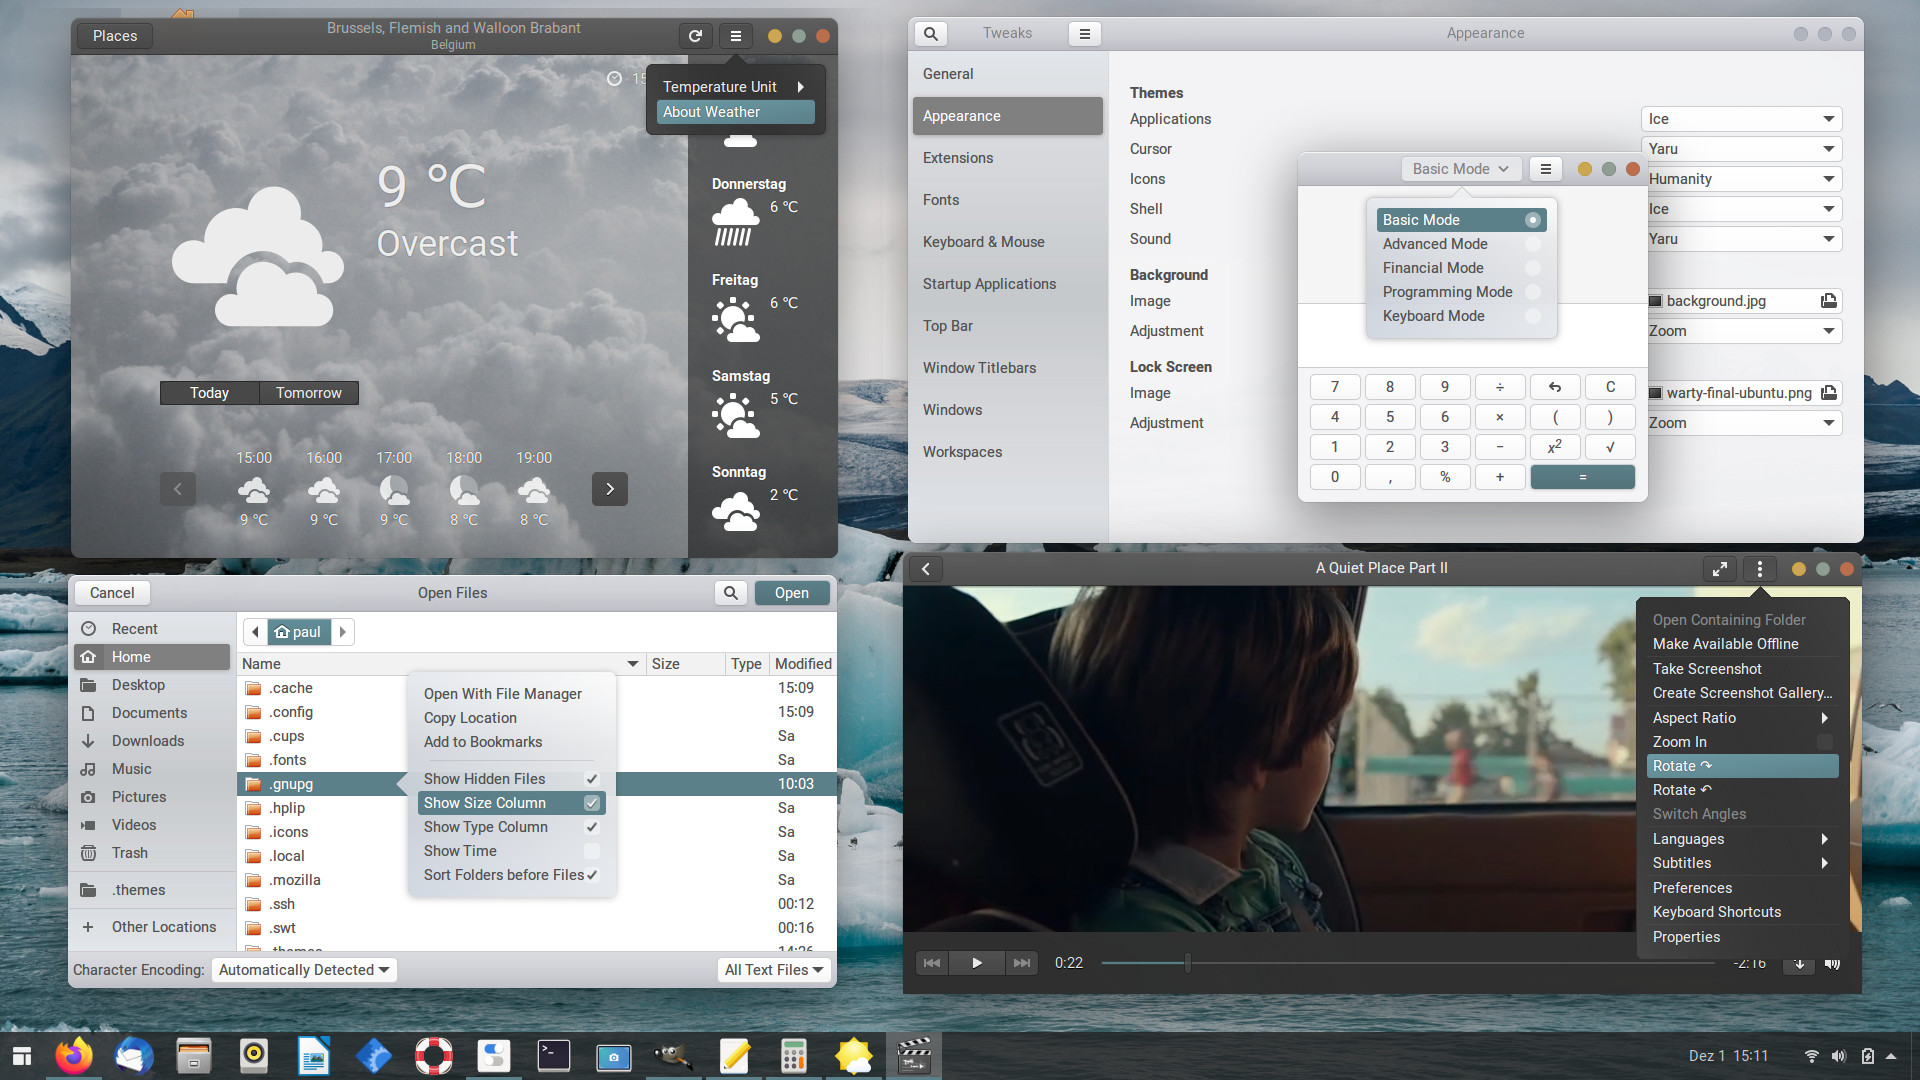
Task: Choose About Weather menu item
Action: coord(736,112)
